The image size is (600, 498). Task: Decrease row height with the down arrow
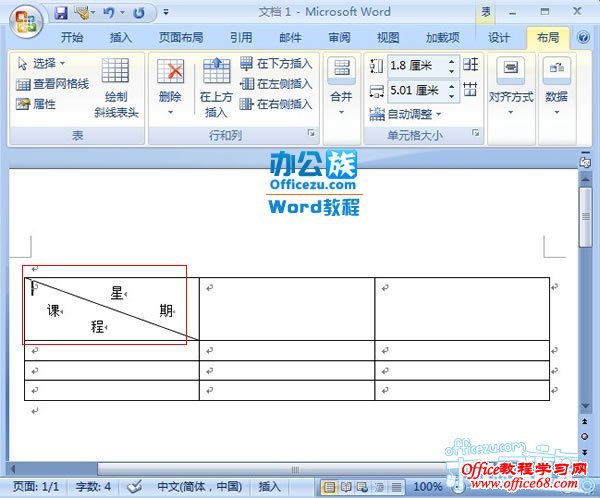(x=452, y=71)
